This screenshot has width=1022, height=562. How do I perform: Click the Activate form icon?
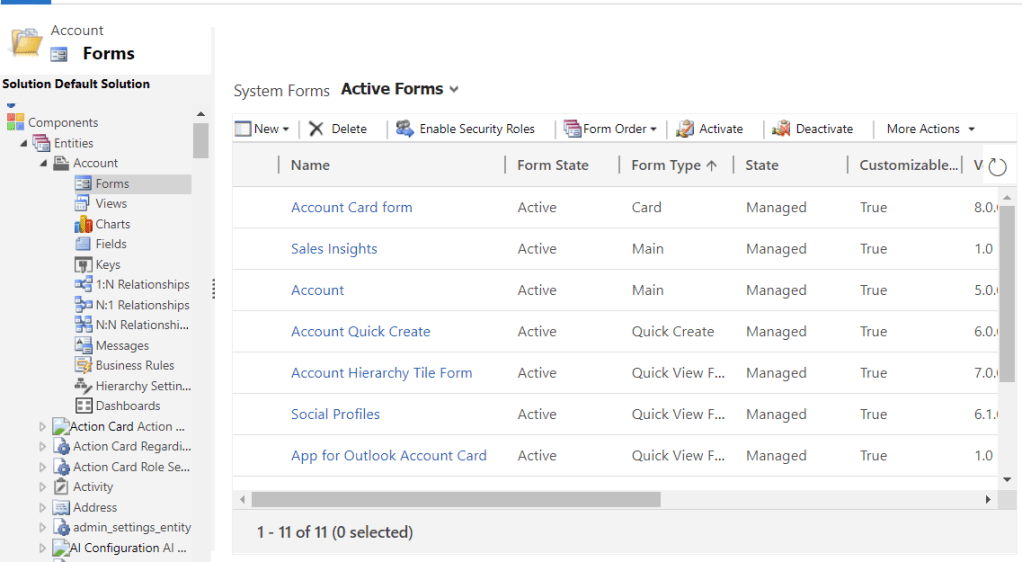coord(685,129)
